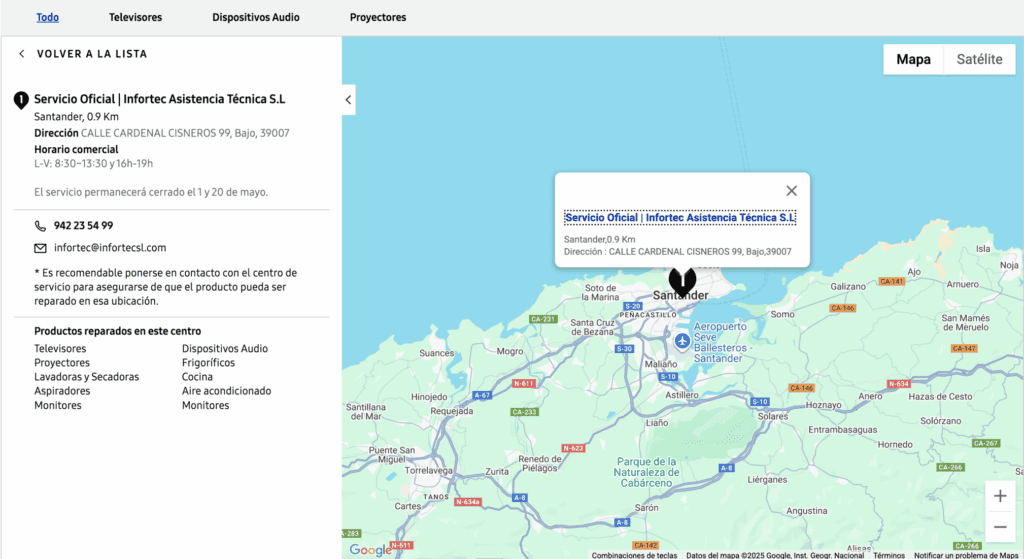Select the Mapa view button
Image resolution: width=1024 pixels, height=559 pixels.
913,59
